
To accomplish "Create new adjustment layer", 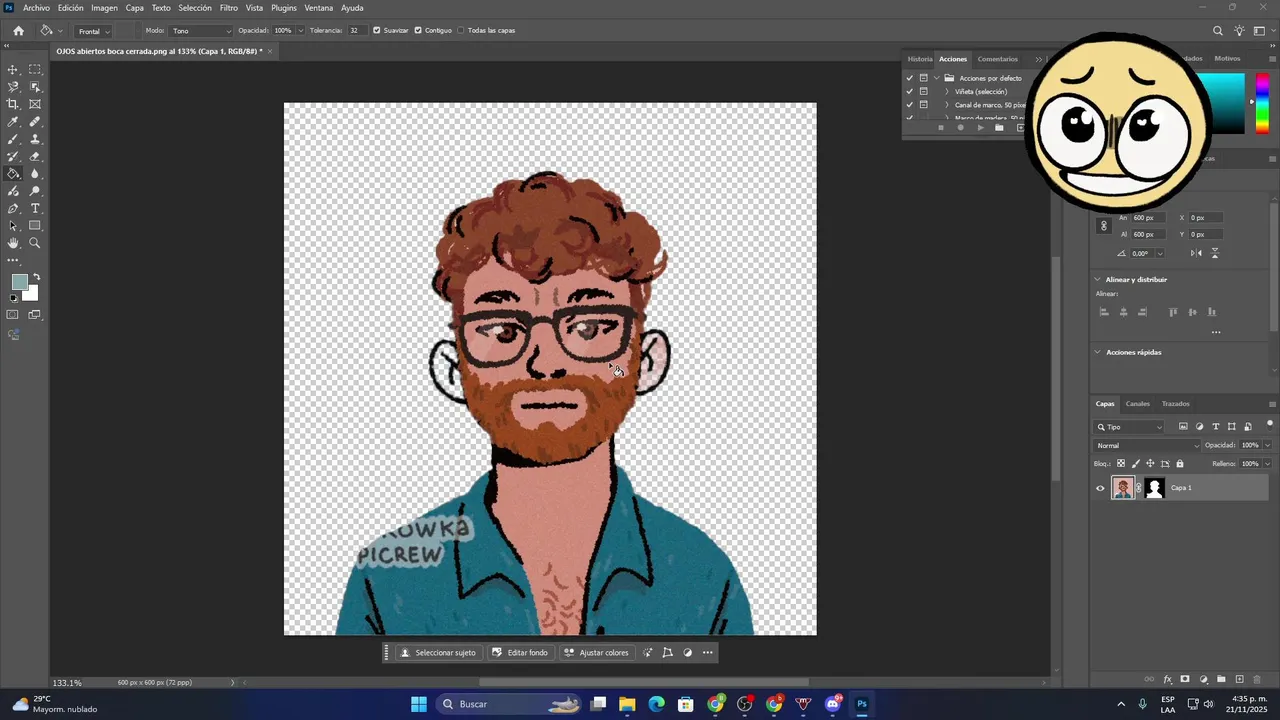I will (x=1203, y=679).
